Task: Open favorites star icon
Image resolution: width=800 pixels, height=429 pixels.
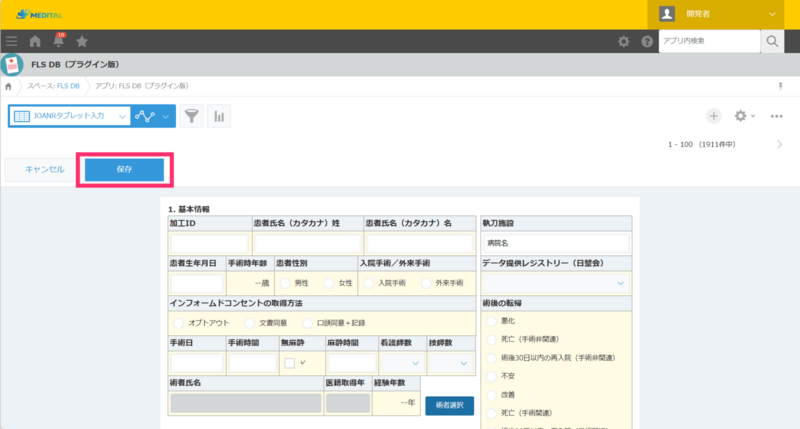Action: pos(82,41)
